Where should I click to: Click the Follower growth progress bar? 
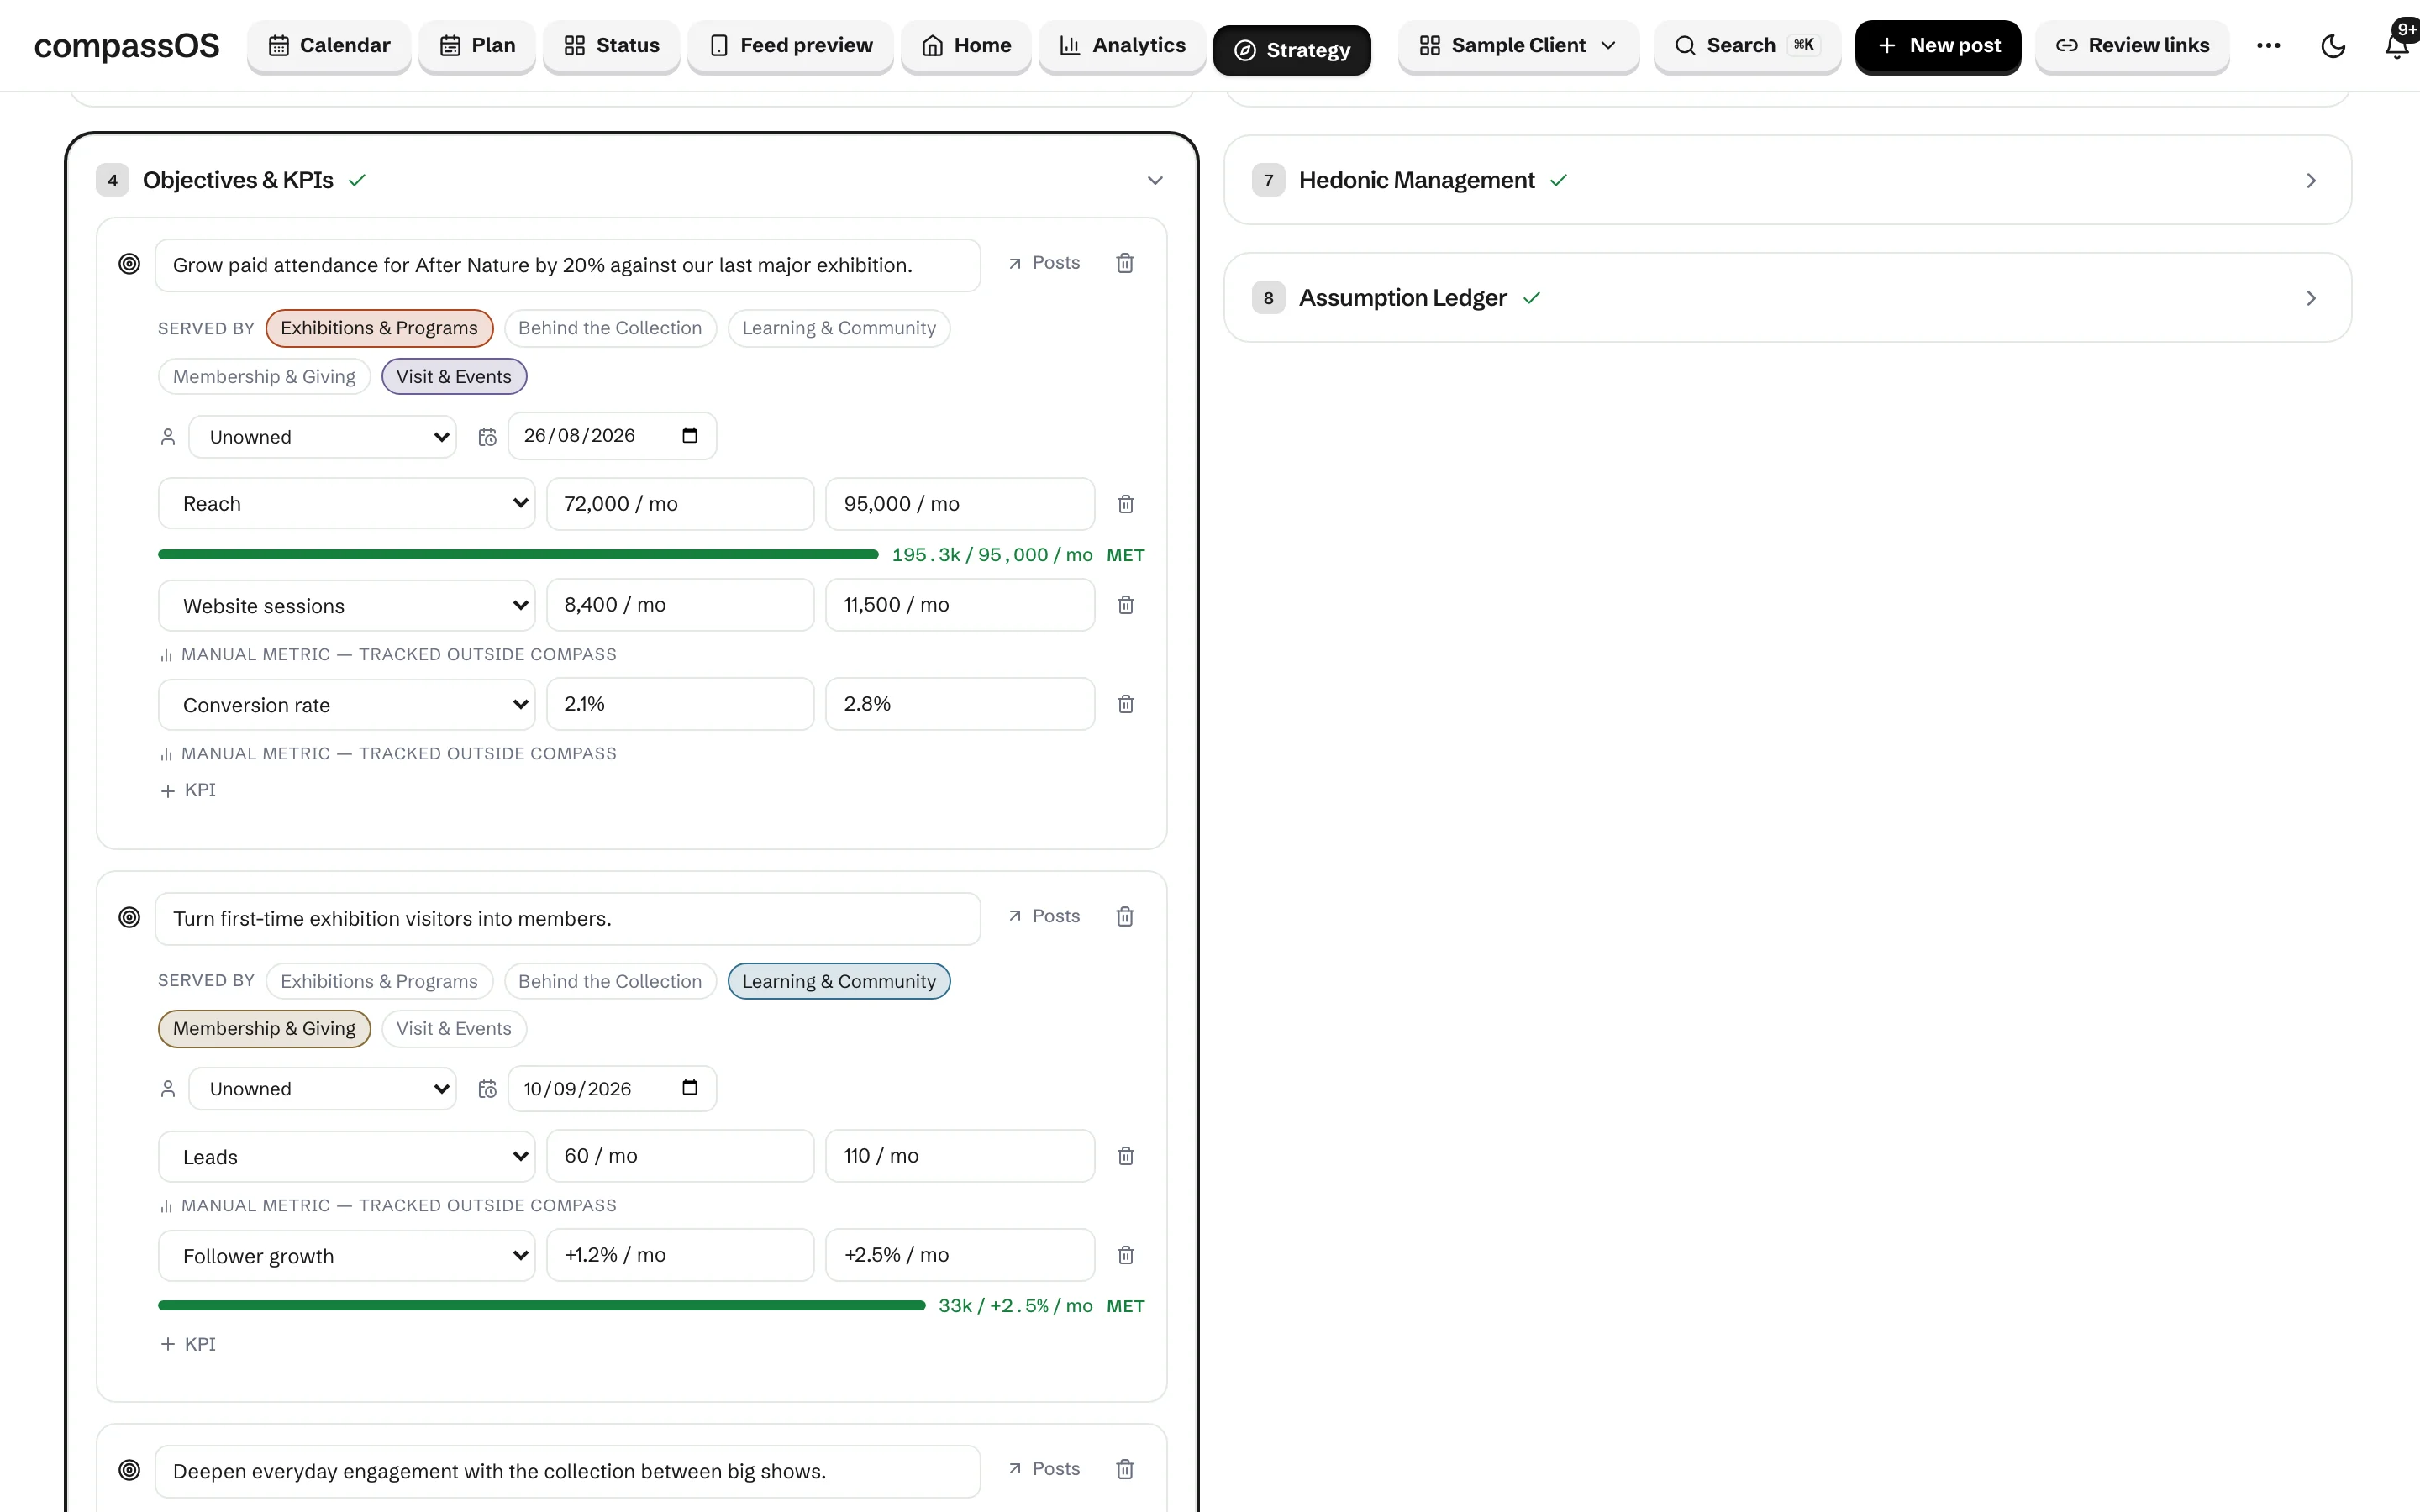[x=542, y=1306]
